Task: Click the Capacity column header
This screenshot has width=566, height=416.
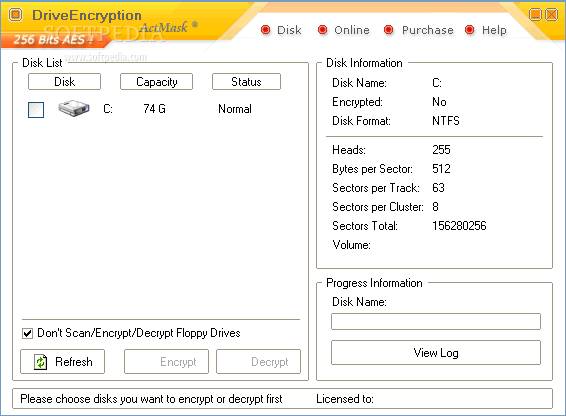Action: coord(156,82)
